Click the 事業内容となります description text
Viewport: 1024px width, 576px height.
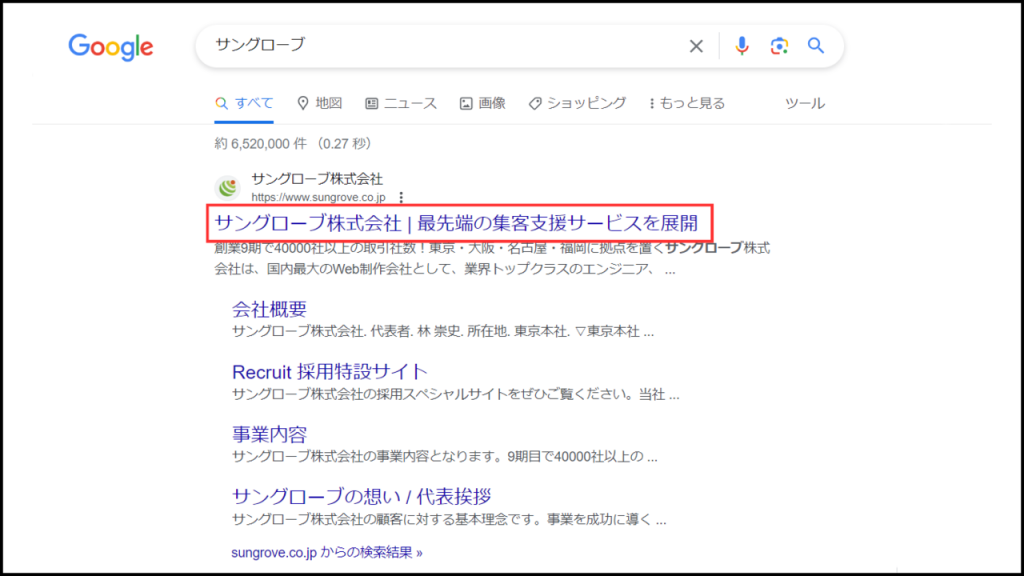coord(445,456)
